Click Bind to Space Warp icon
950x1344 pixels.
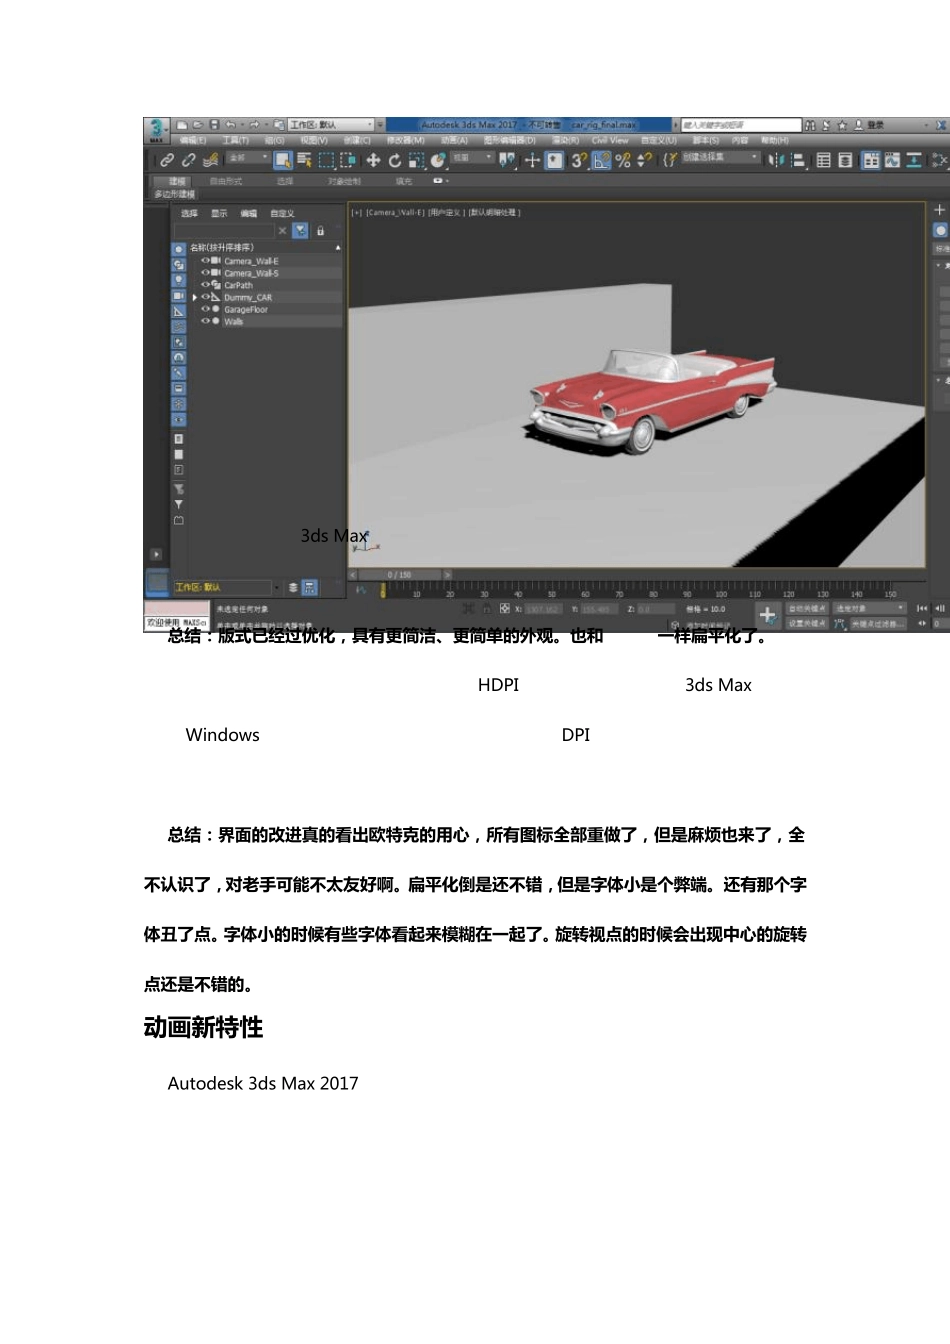[x=210, y=160]
